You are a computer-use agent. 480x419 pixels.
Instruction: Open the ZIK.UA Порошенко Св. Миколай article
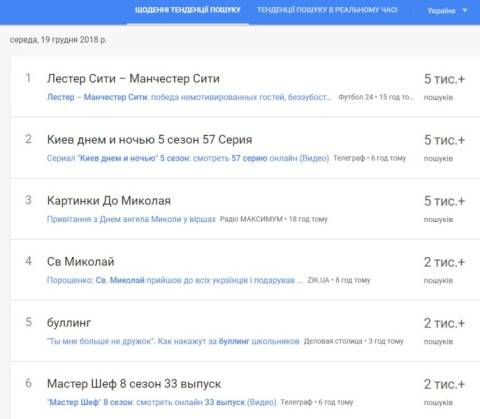point(175,280)
